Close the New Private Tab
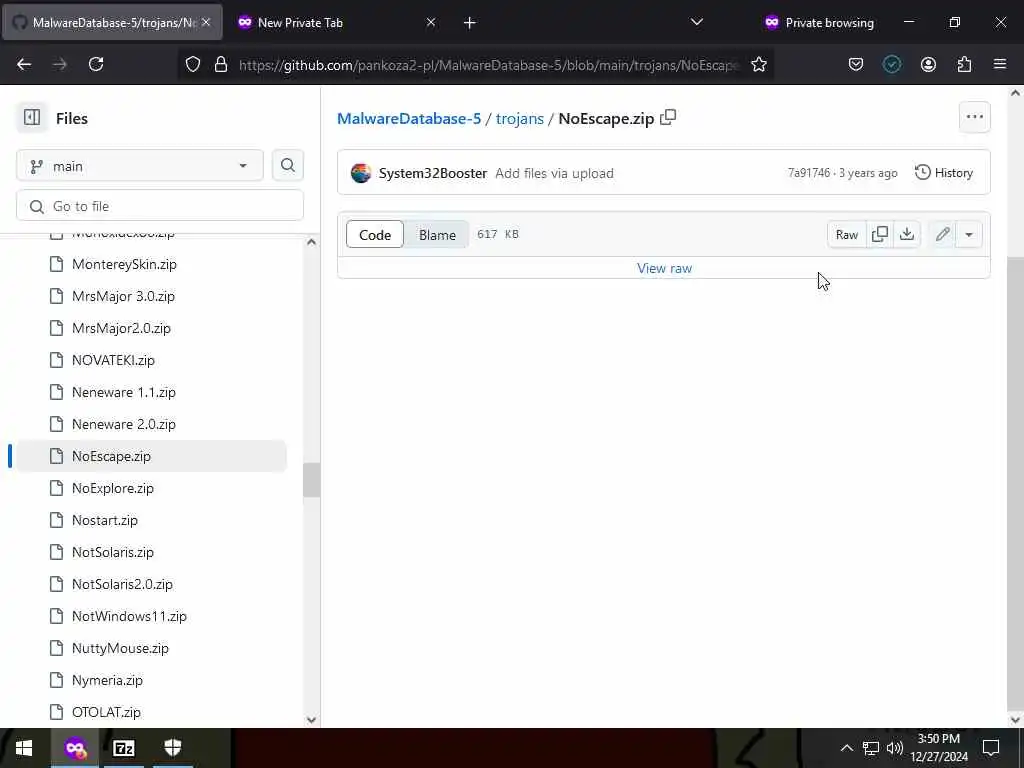1024x768 pixels. click(430, 22)
